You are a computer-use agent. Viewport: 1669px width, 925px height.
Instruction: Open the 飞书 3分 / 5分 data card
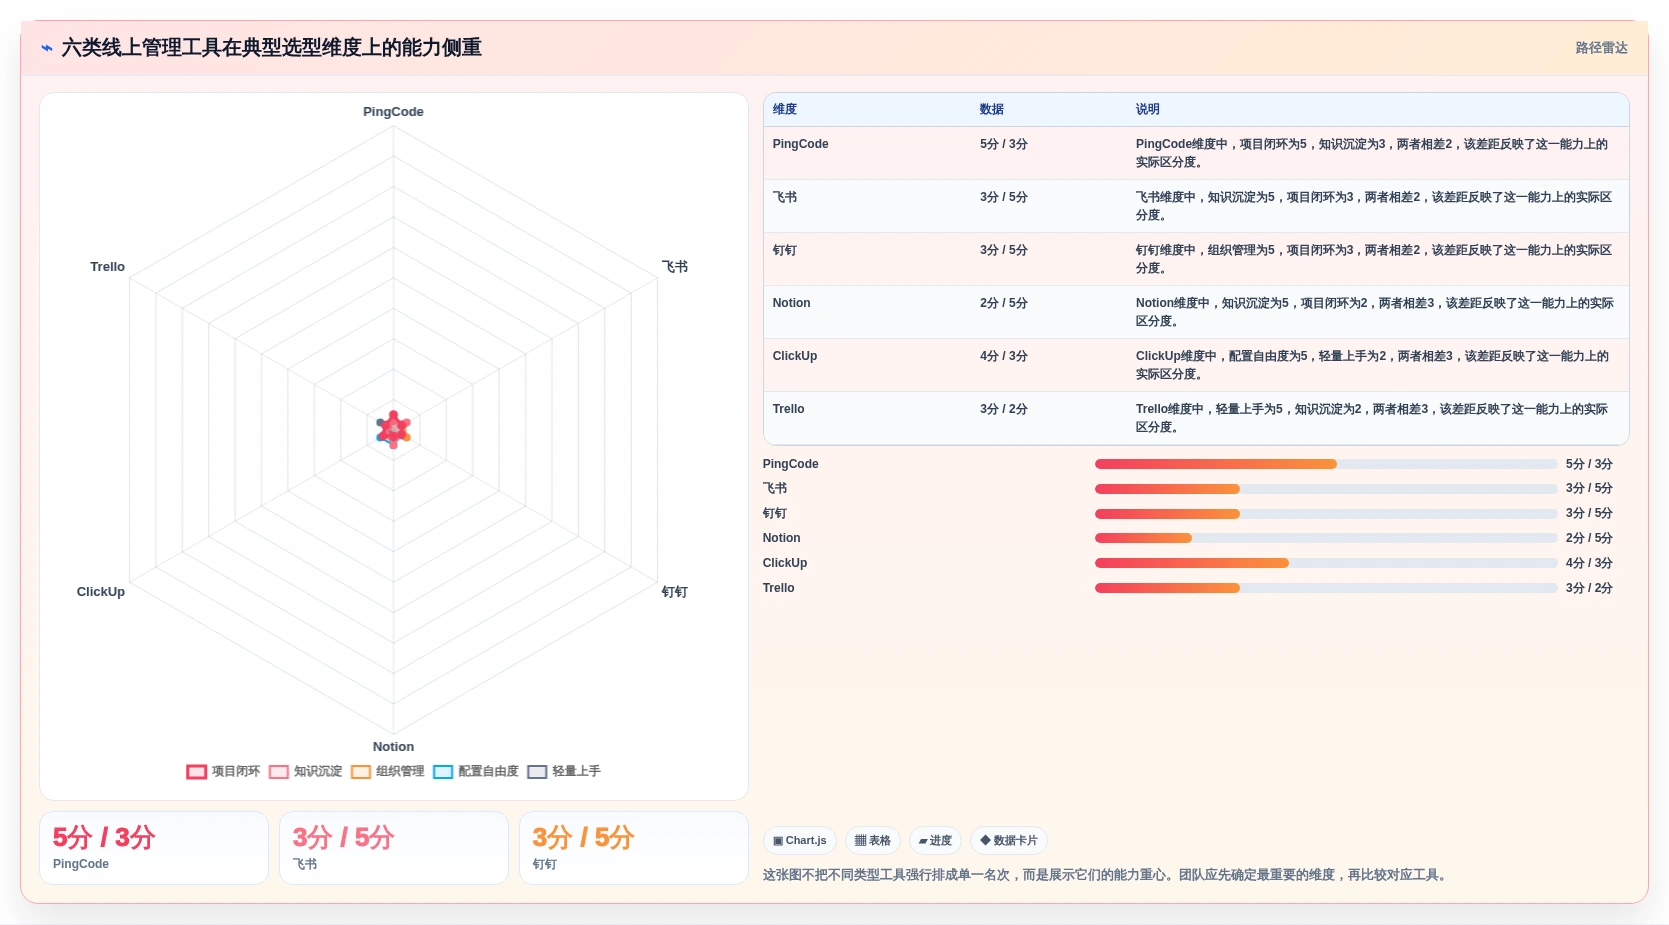click(x=394, y=848)
